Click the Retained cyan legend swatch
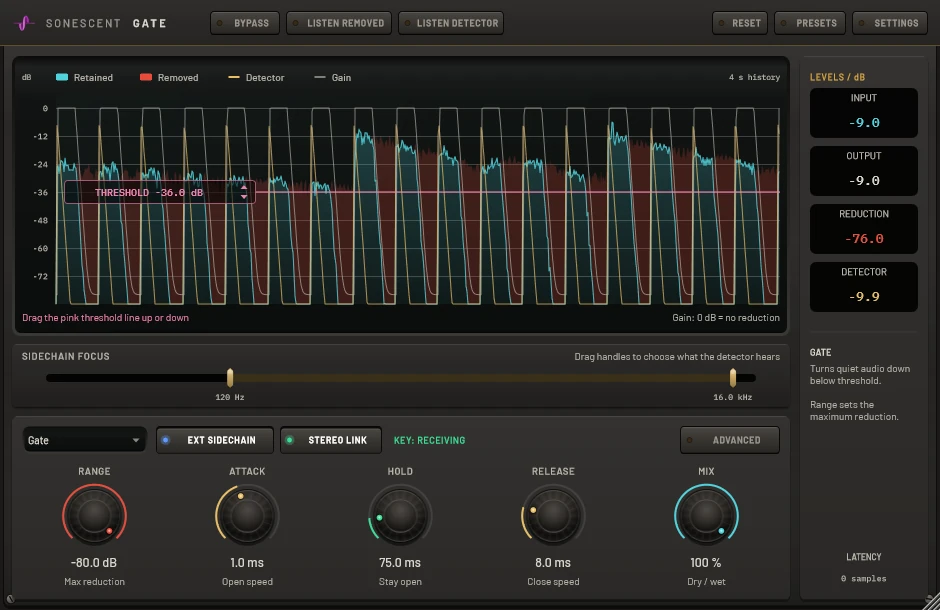The image size is (940, 610). coord(62,77)
